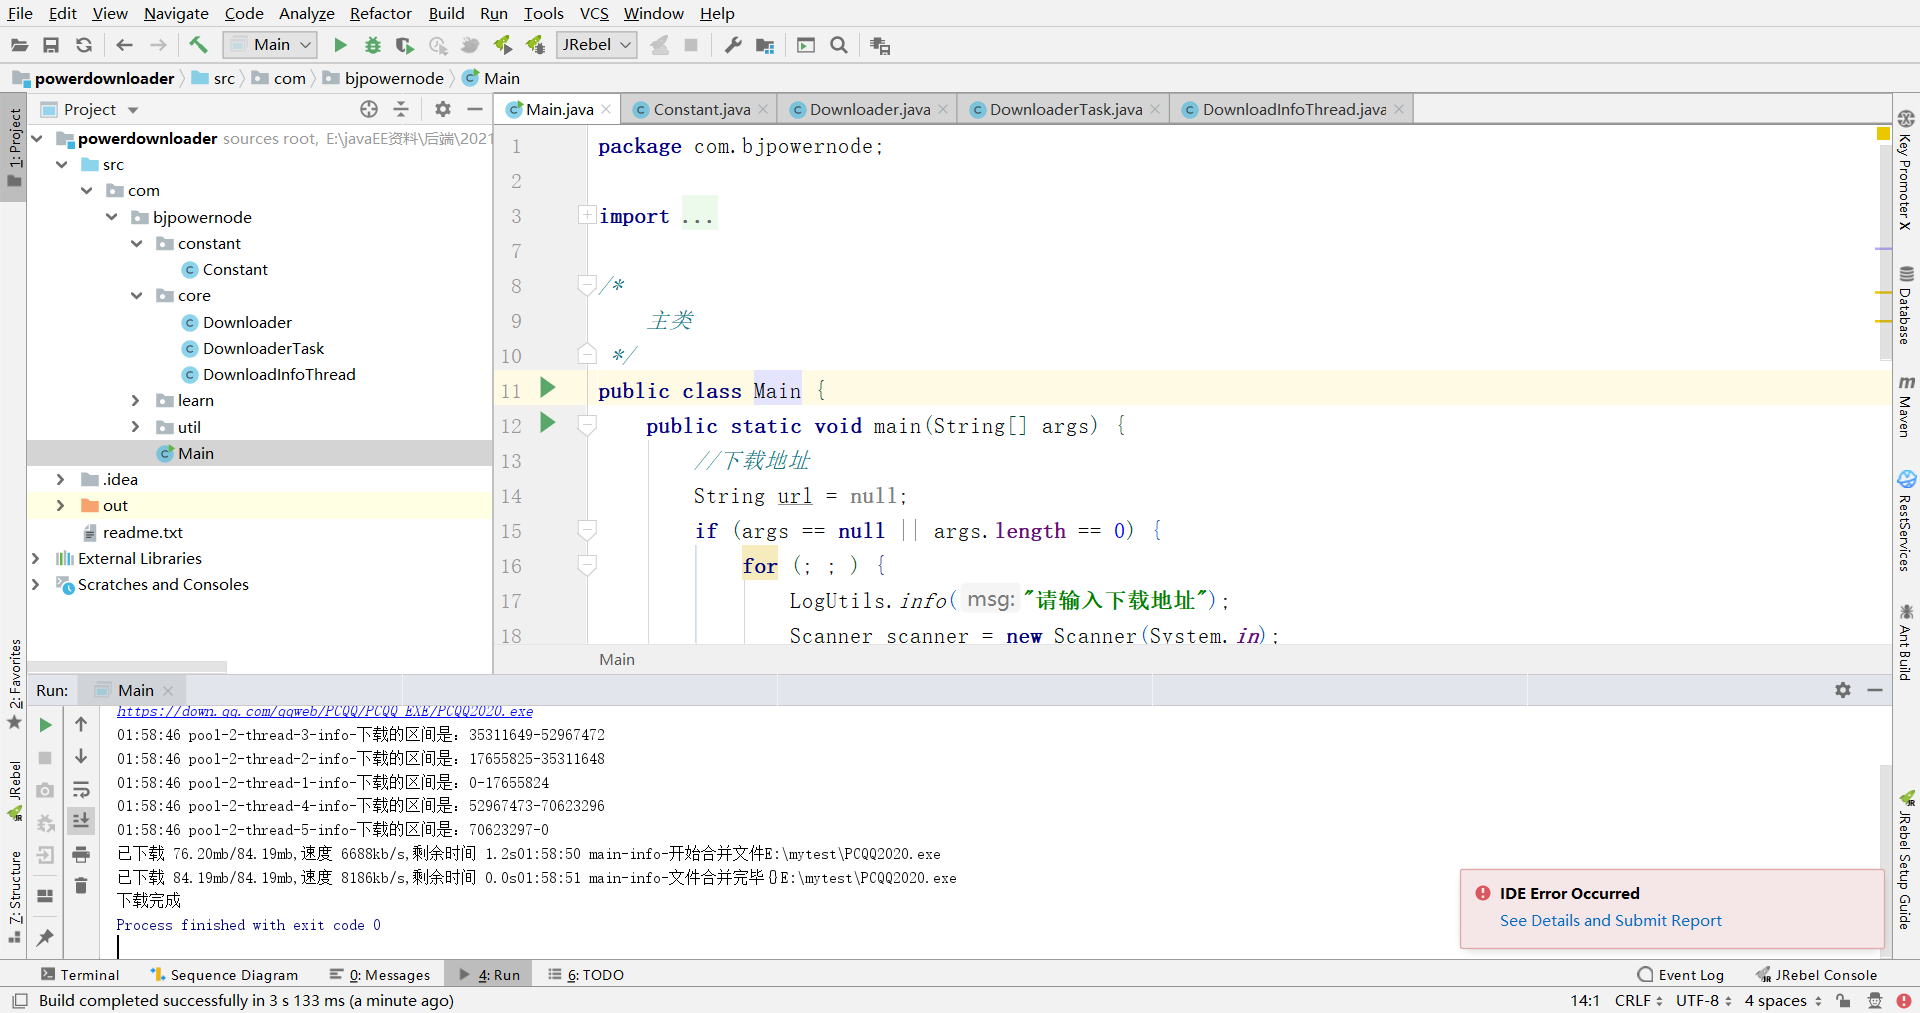Open Project Structure folder icon in toolbar
The width and height of the screenshot is (1920, 1013).
[x=765, y=45]
